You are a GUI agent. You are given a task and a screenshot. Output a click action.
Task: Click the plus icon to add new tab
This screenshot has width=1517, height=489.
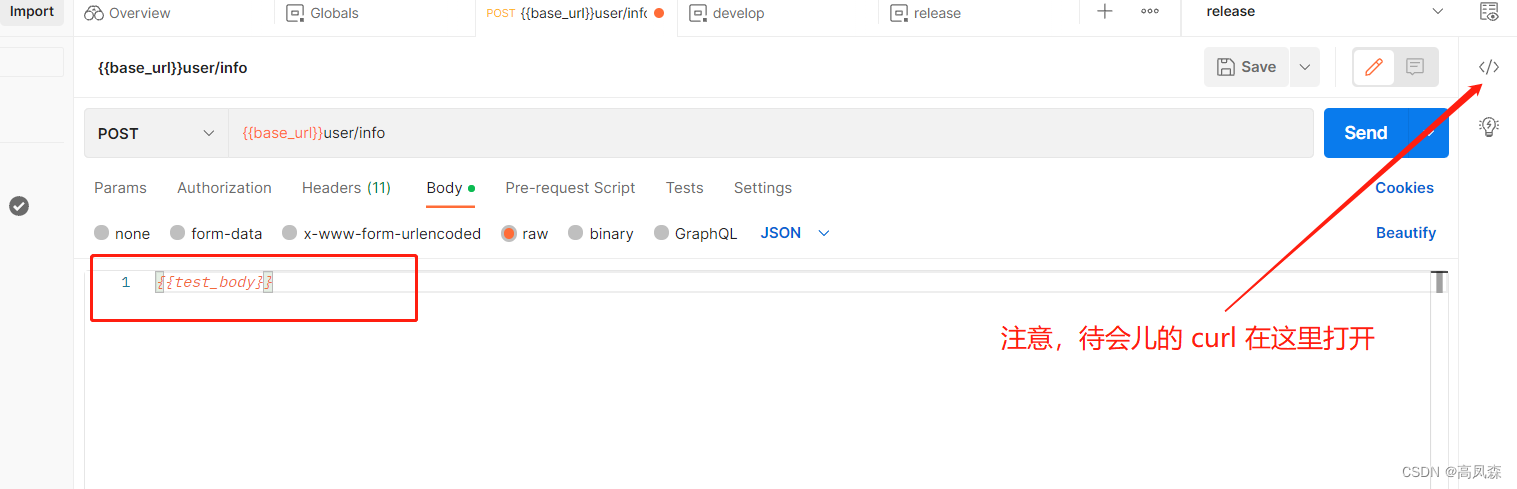tap(1105, 12)
